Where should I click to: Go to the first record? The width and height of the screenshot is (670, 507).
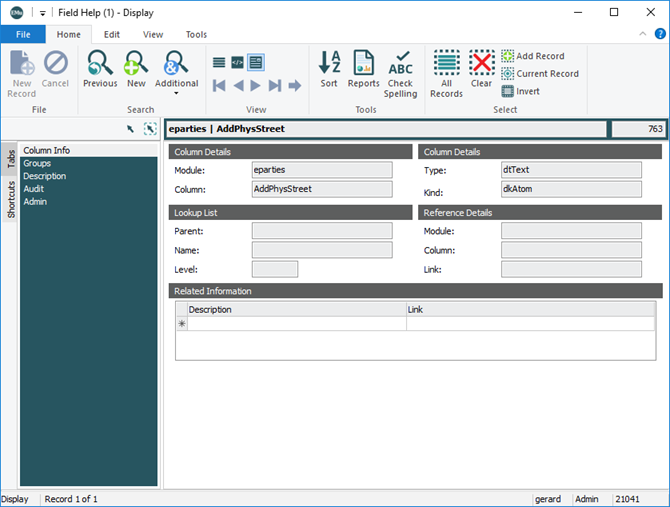click(219, 86)
